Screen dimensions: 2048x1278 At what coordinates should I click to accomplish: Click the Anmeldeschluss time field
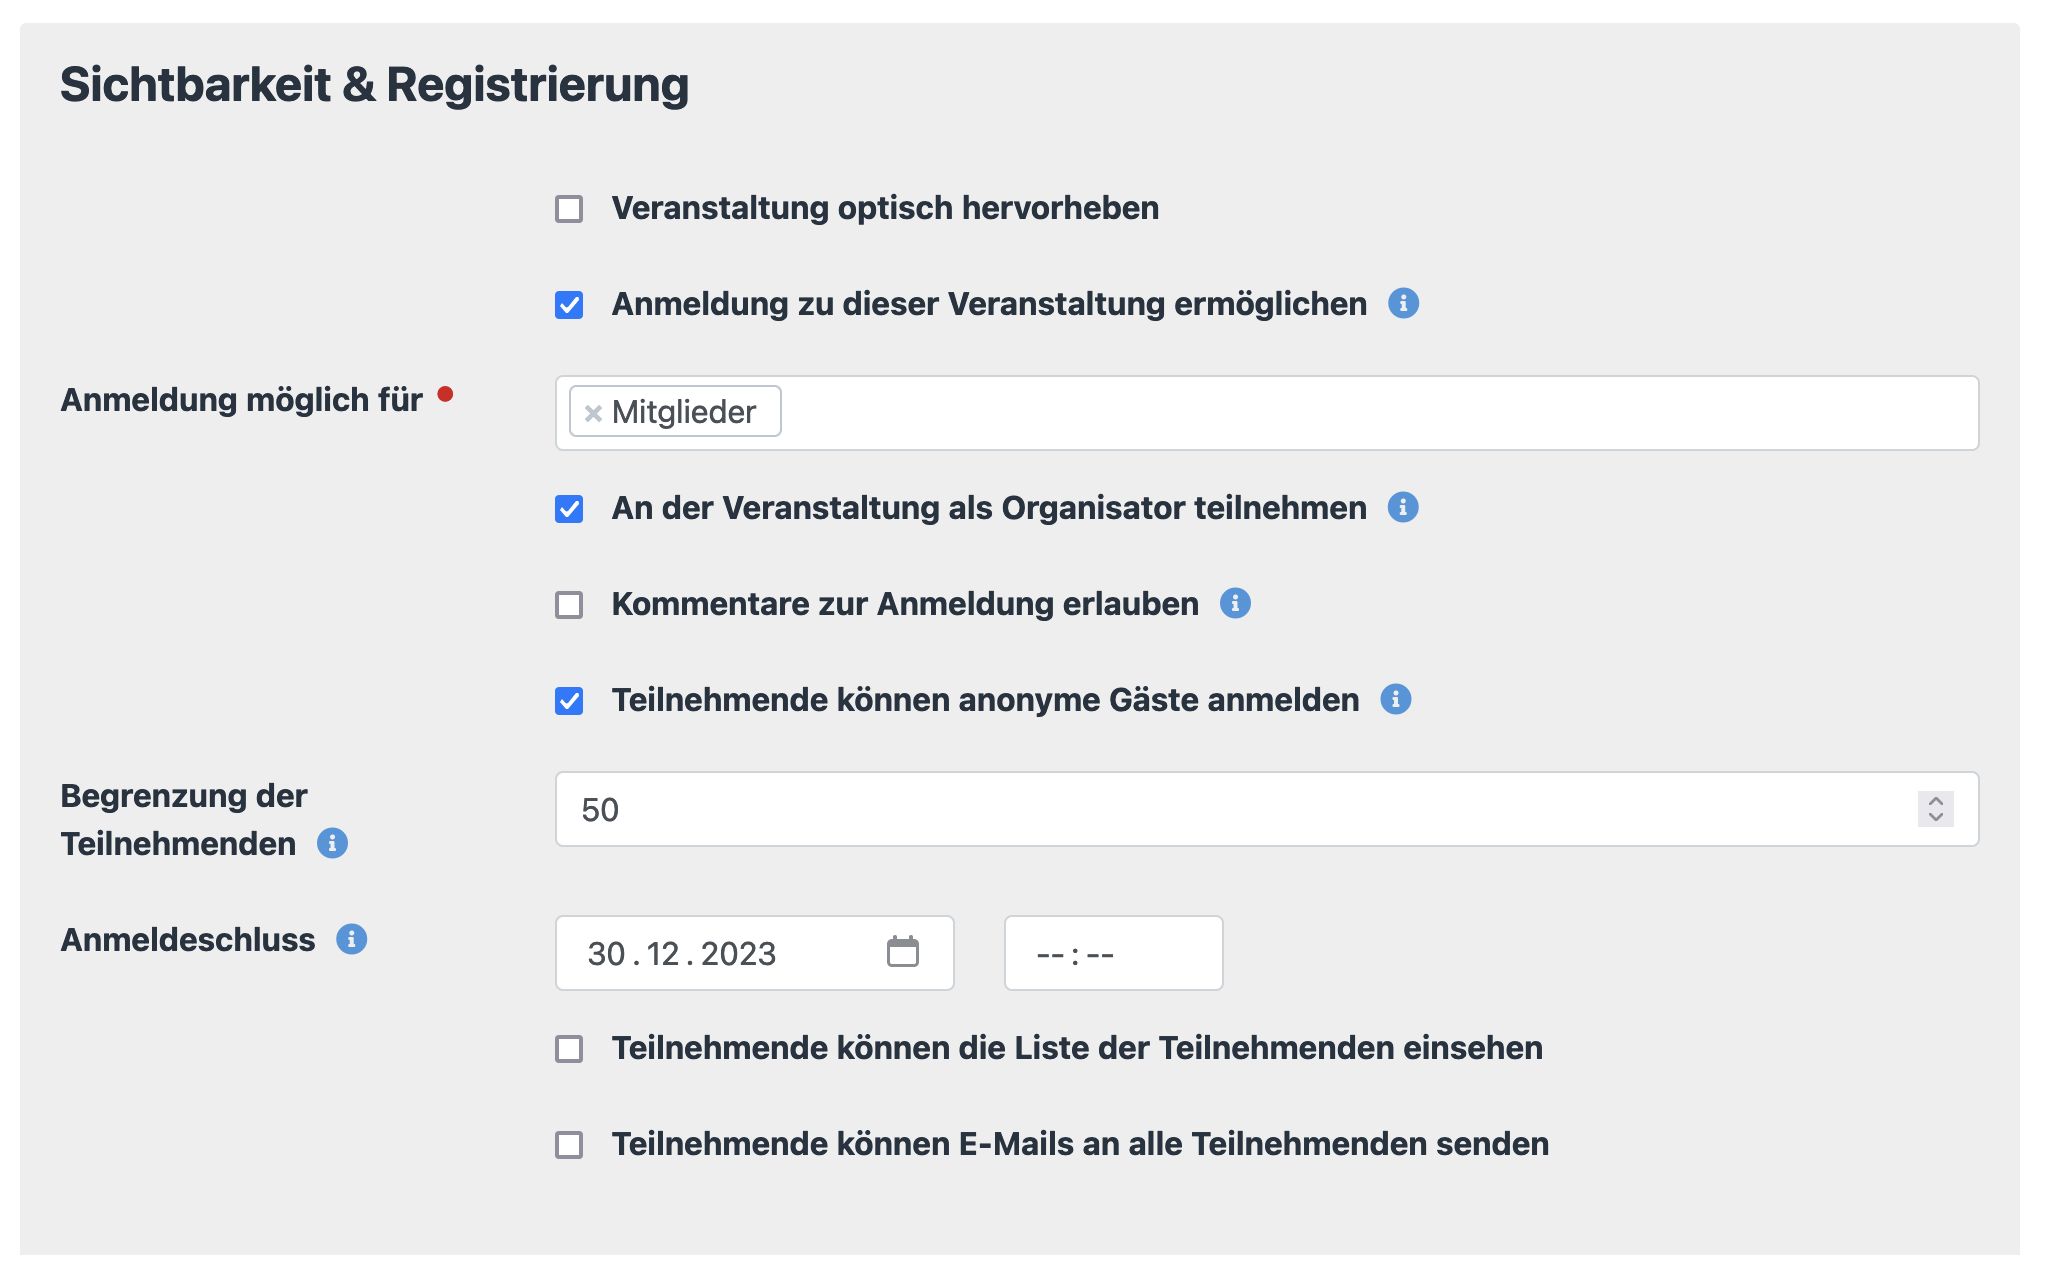pos(1112,953)
